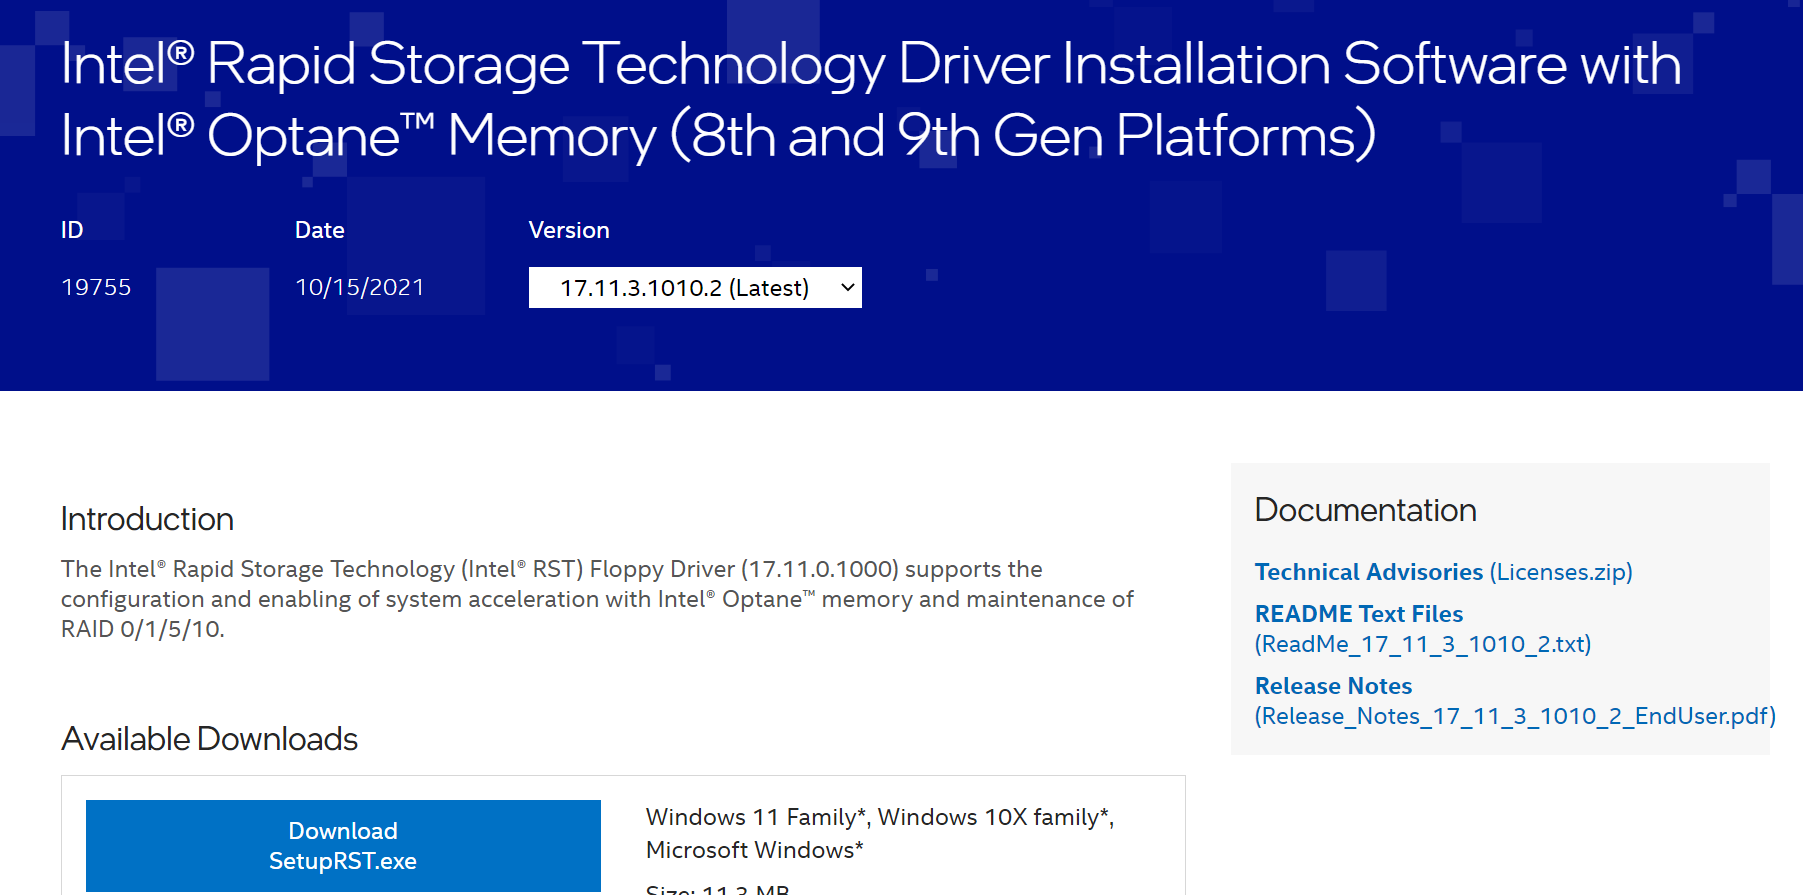Click the ReadMe_17_11_3_1010_2.txt file name
This screenshot has width=1803, height=895.
click(x=1422, y=644)
